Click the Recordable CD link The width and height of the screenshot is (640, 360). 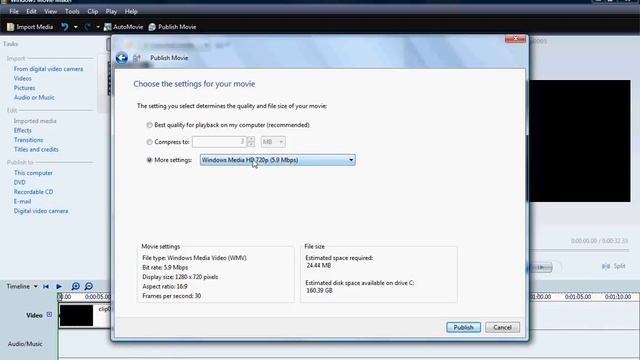click(33, 192)
